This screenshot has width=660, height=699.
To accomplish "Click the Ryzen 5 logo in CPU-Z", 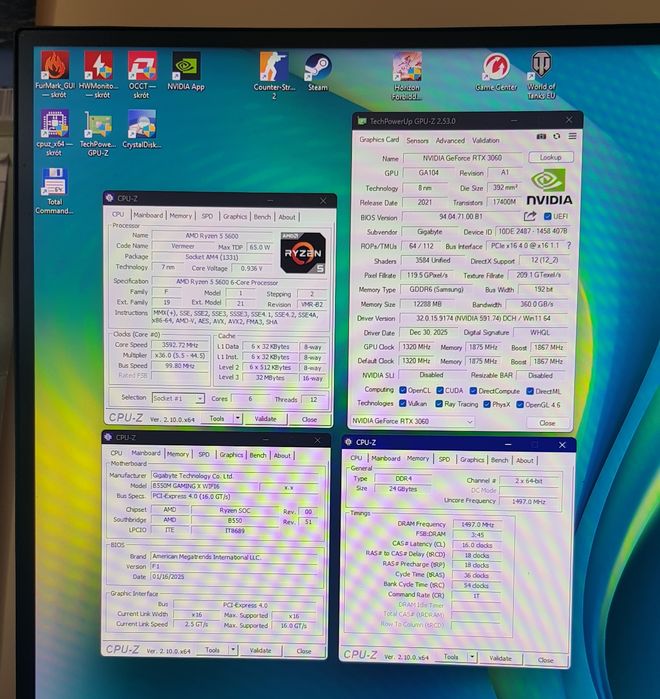I will [x=303, y=253].
